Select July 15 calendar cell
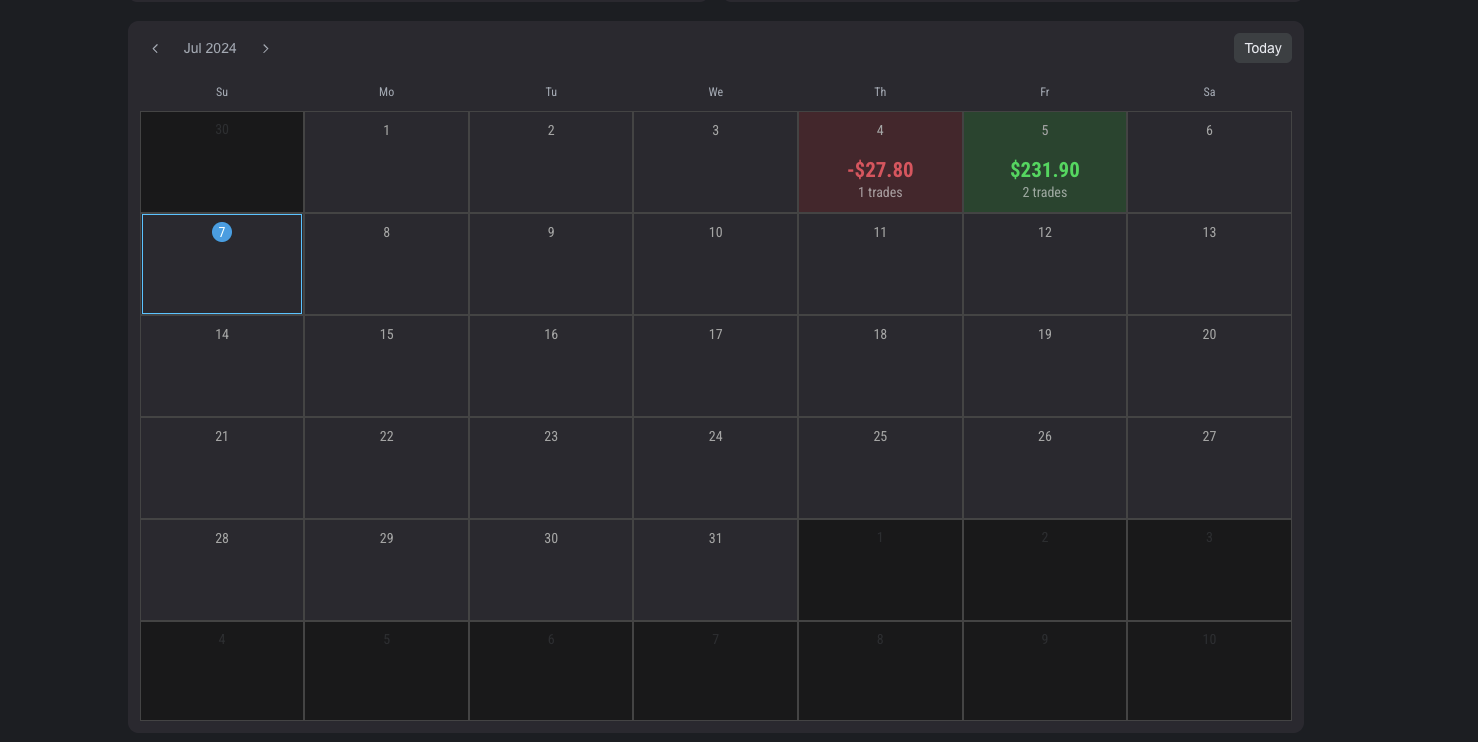This screenshot has height=742, width=1478. pyautogui.click(x=386, y=366)
